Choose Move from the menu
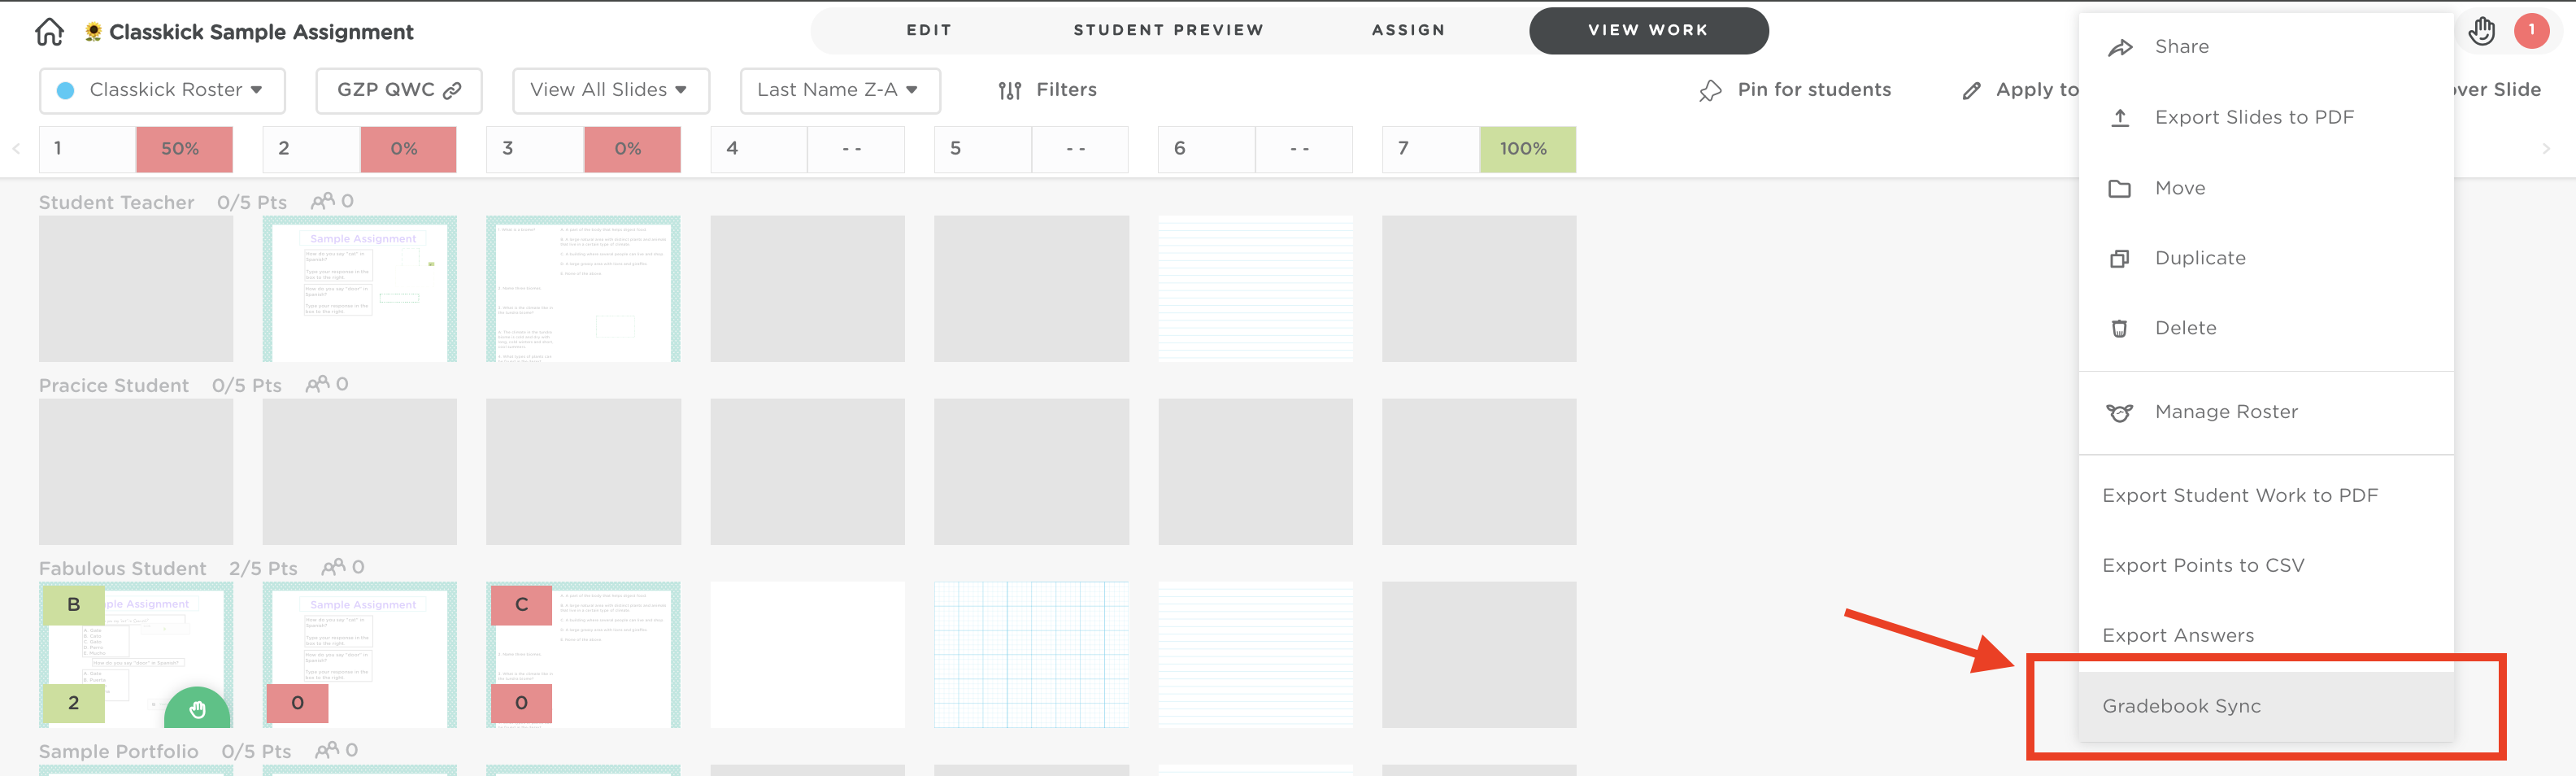The image size is (2576, 776). 2266,188
